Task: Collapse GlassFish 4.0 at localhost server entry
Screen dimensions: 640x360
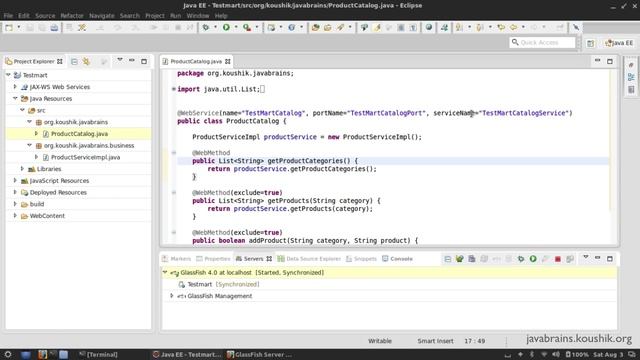Action: click(165, 272)
